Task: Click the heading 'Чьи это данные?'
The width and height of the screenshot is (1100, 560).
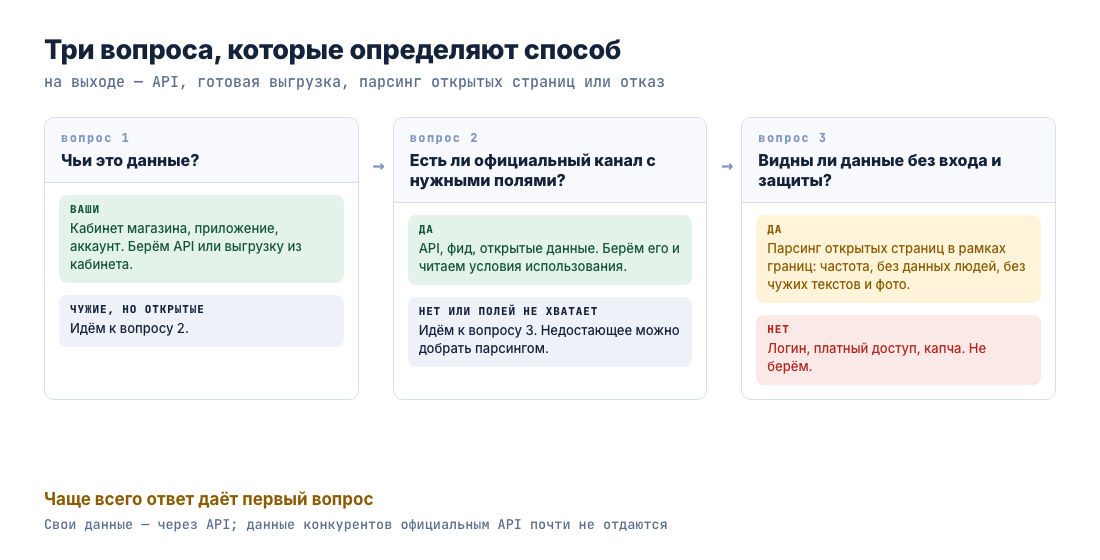Action: tap(130, 161)
